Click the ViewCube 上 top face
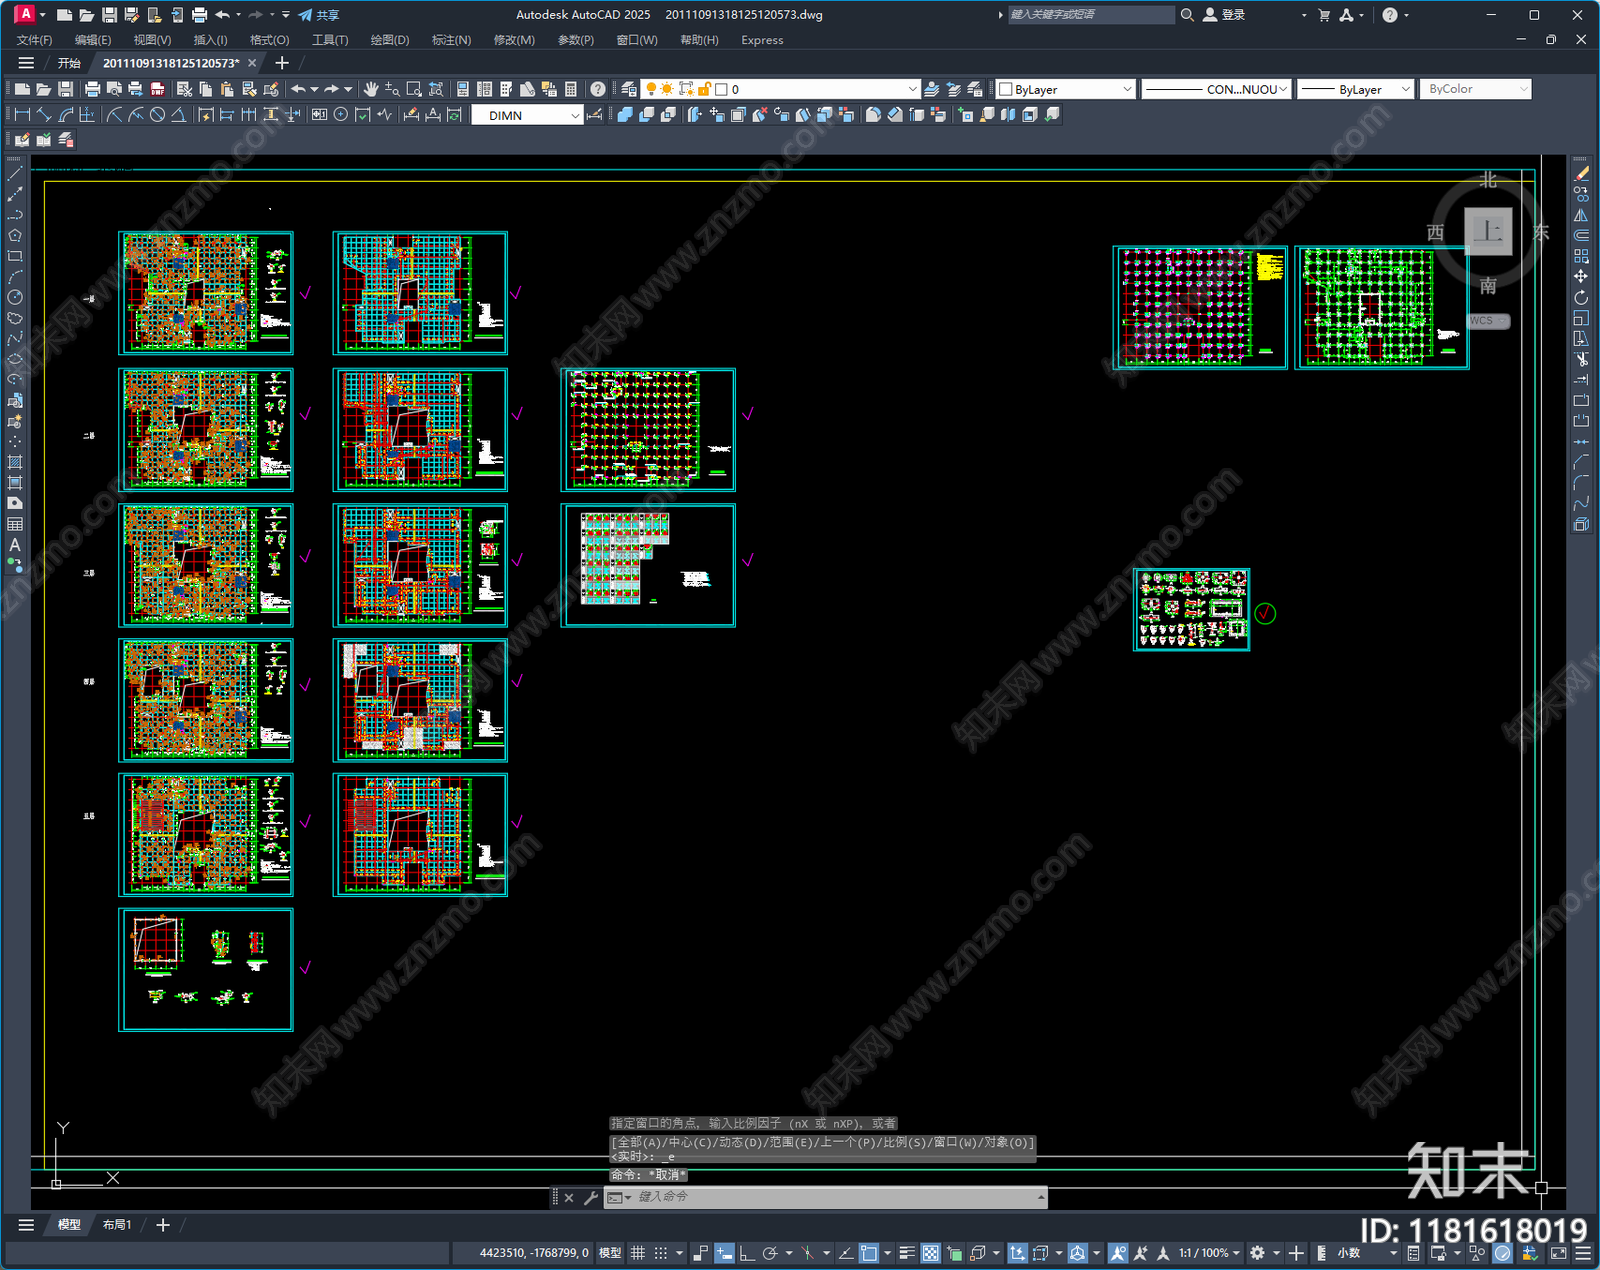Screen dimensions: 1600x1270 pyautogui.click(x=1488, y=232)
